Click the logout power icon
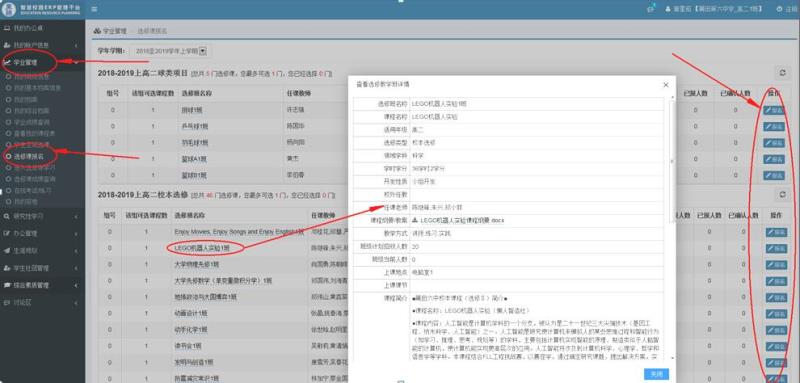 (x=779, y=9)
